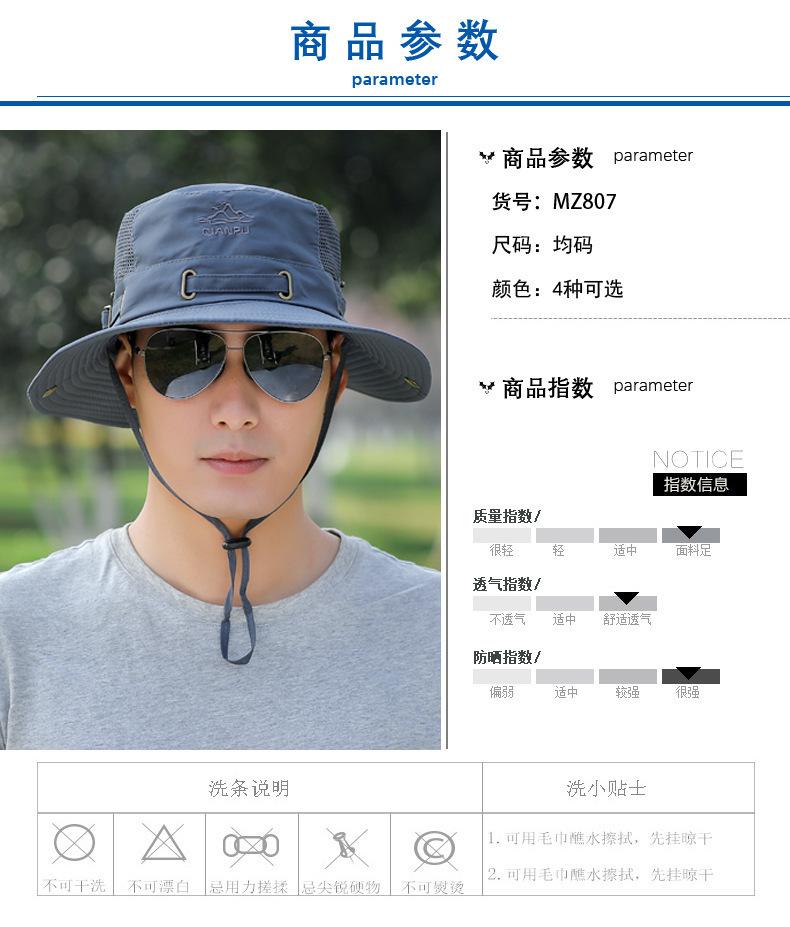
Task: Click the 商品参数 page title
Action: [x=394, y=41]
